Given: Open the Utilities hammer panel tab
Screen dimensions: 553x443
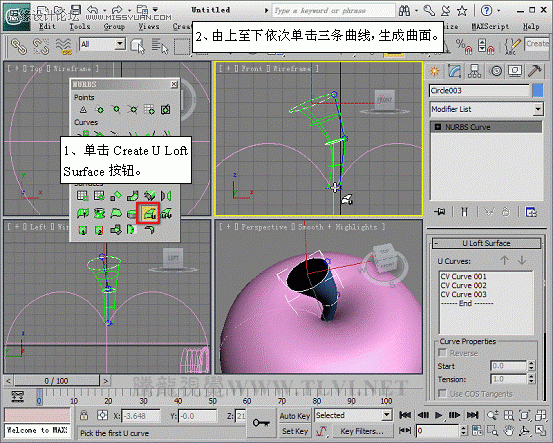Looking at the screenshot, I should tap(534, 71).
